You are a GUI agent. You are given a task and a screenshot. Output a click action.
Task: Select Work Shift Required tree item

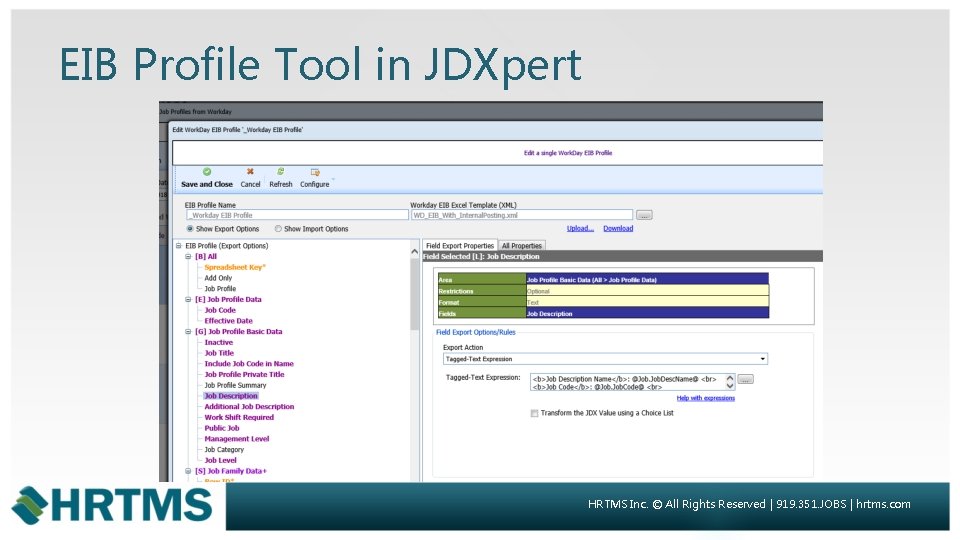[x=239, y=418]
